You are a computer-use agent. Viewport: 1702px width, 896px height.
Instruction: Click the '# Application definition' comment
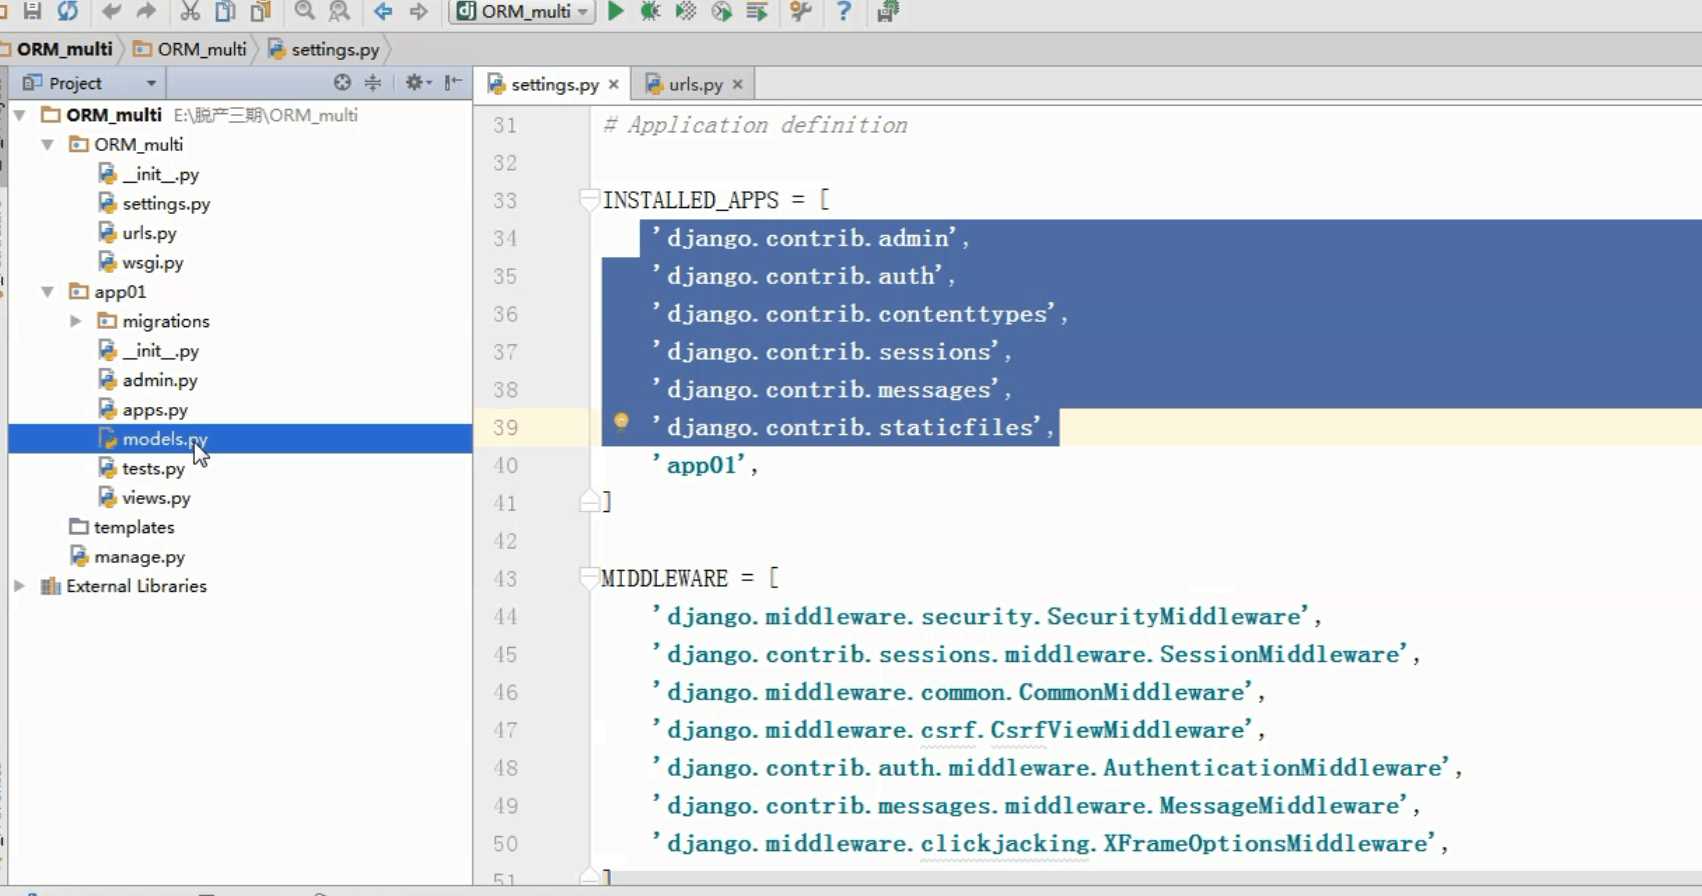coord(755,125)
